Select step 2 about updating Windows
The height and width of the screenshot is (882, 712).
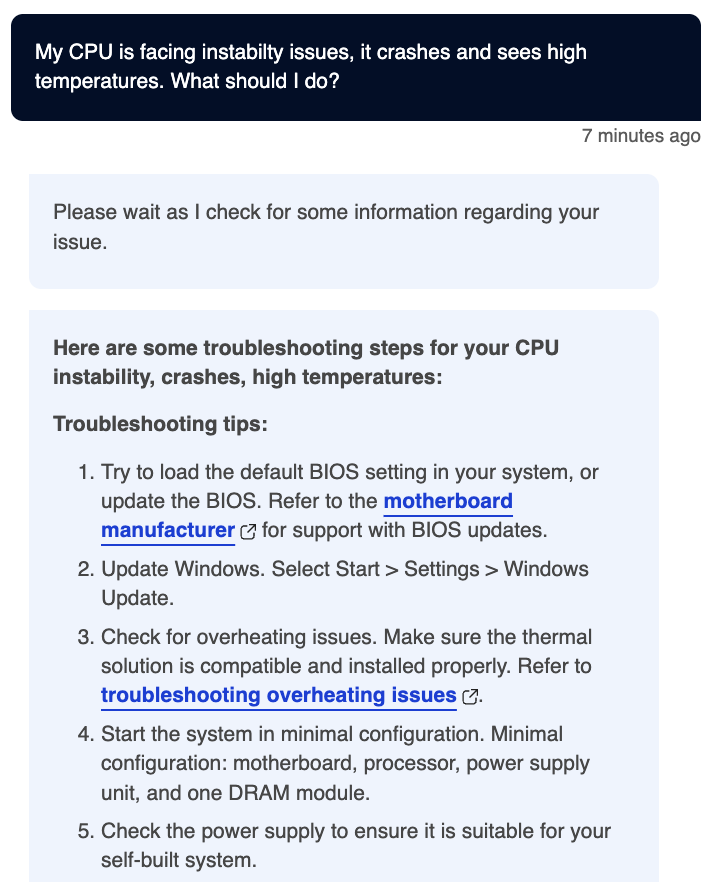coord(350,583)
